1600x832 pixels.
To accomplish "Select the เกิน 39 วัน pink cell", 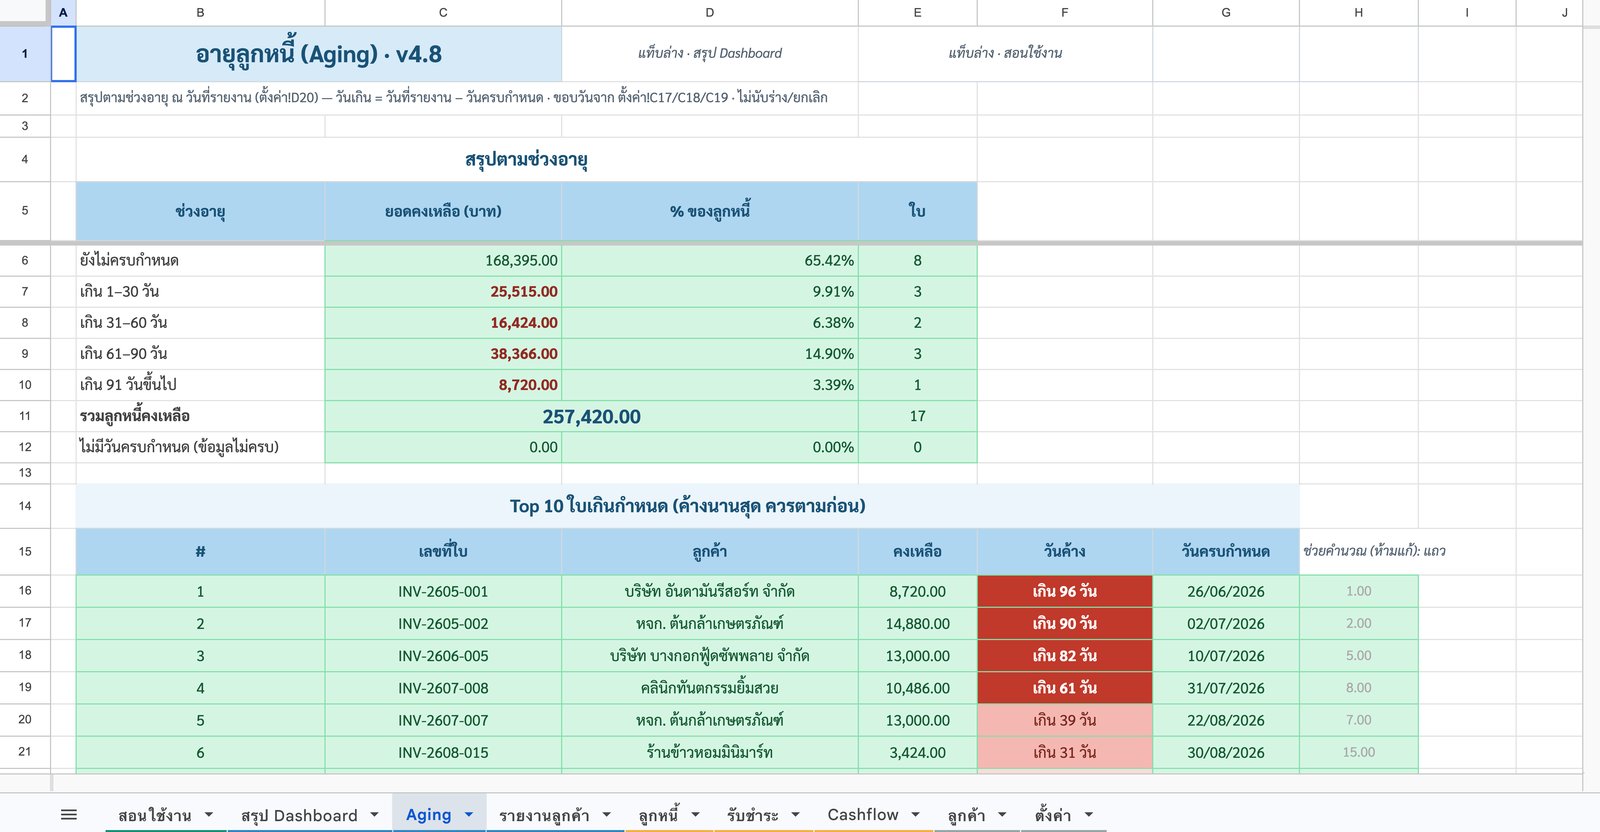I will coord(1065,720).
